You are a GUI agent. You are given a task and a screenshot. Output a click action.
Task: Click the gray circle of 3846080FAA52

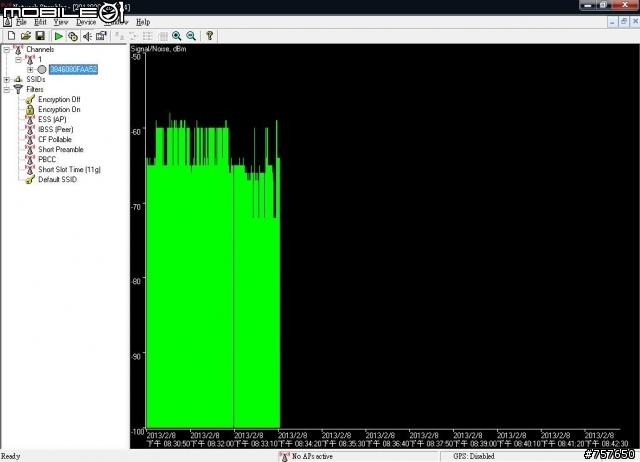point(42,69)
